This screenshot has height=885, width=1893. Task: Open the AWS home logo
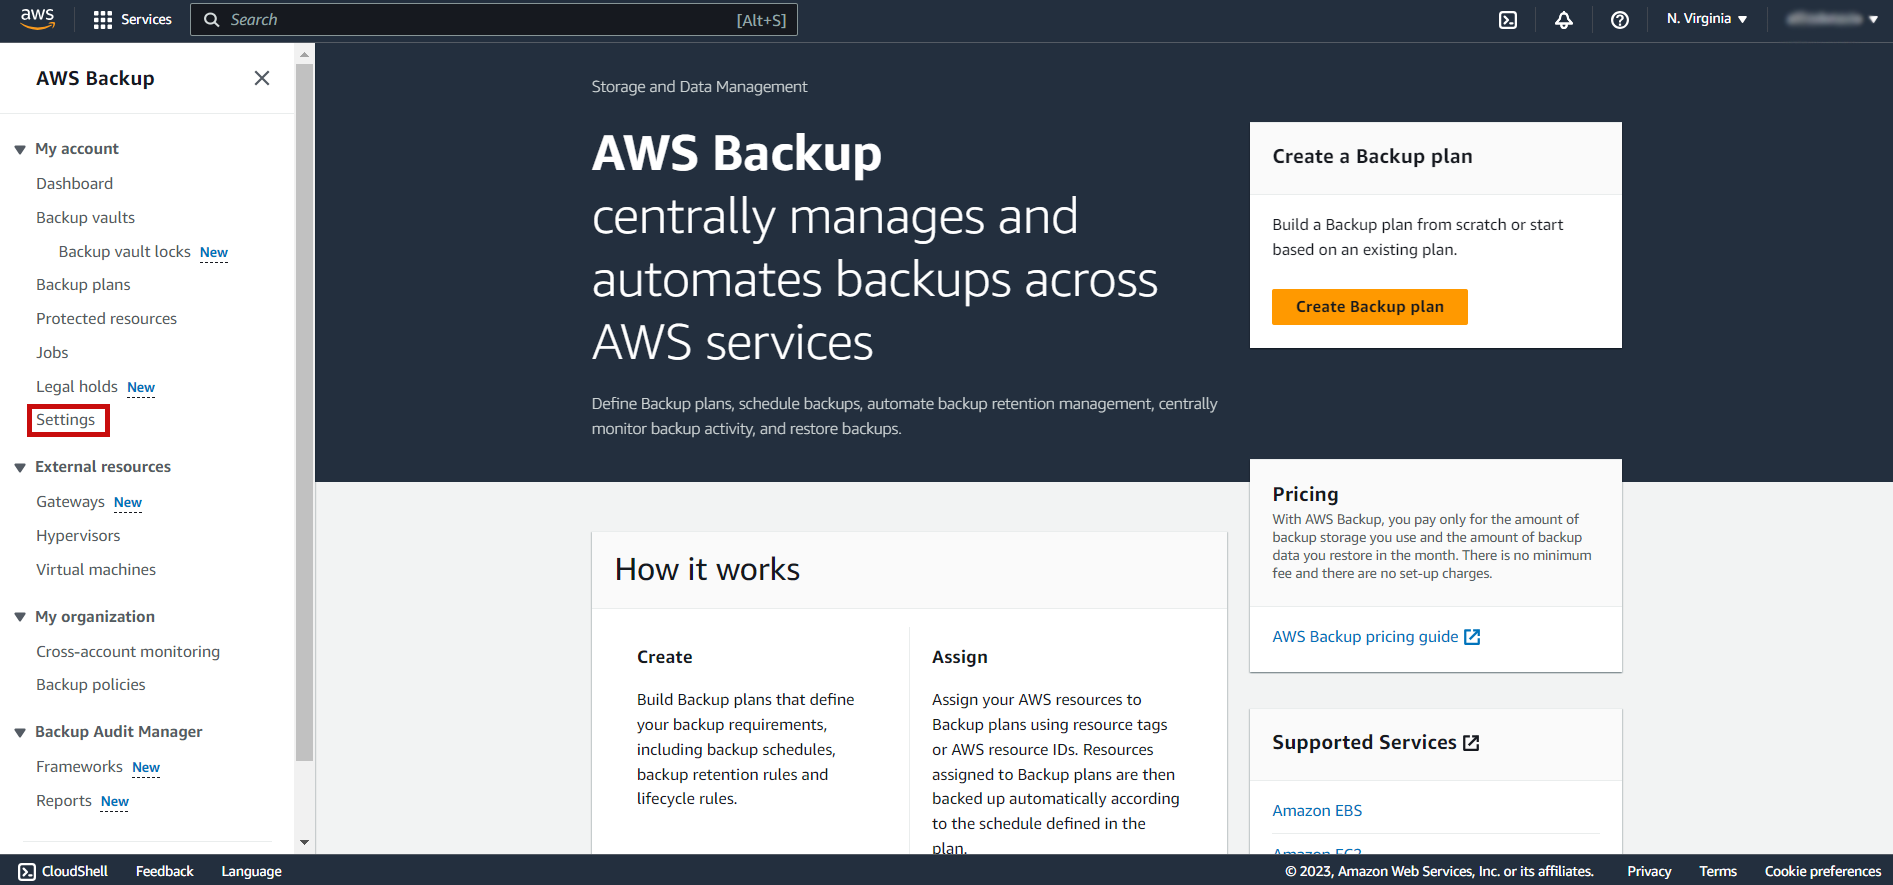(37, 19)
